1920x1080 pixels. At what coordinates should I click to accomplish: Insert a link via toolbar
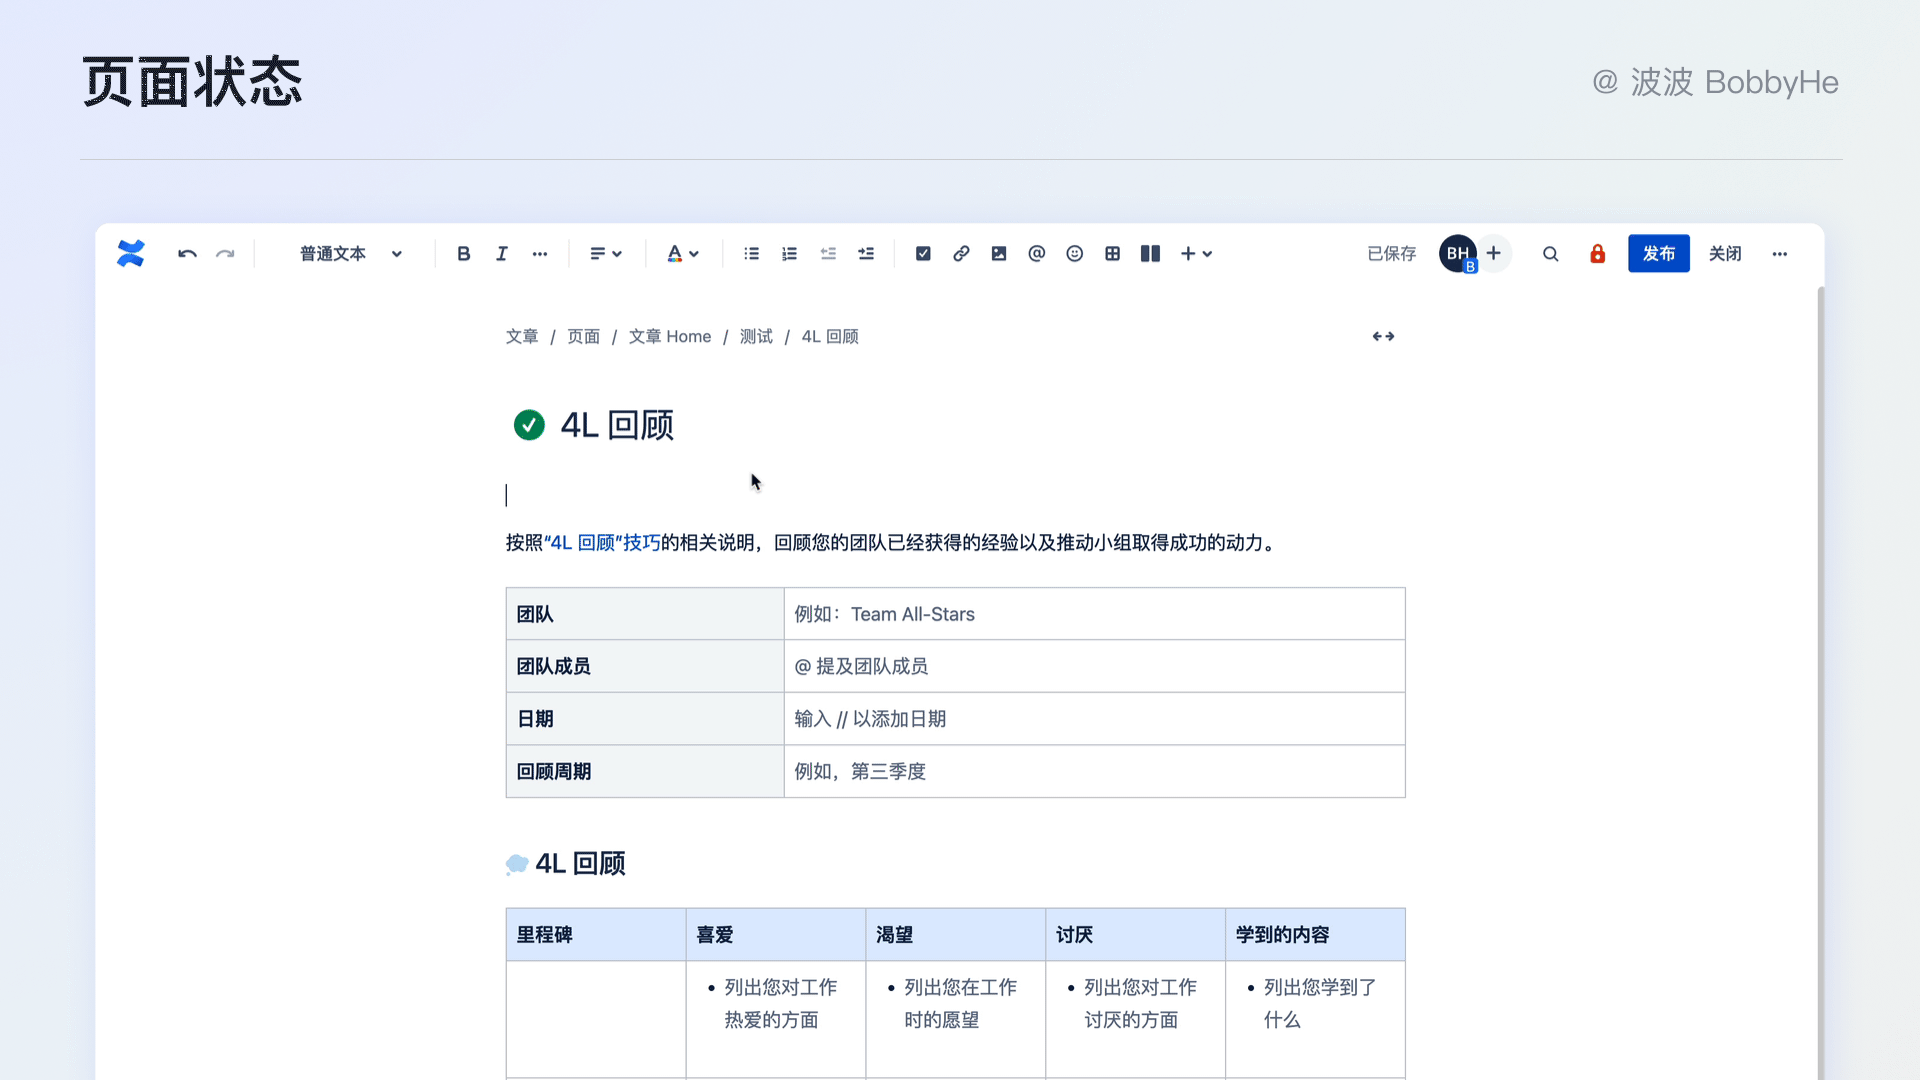[x=961, y=254]
